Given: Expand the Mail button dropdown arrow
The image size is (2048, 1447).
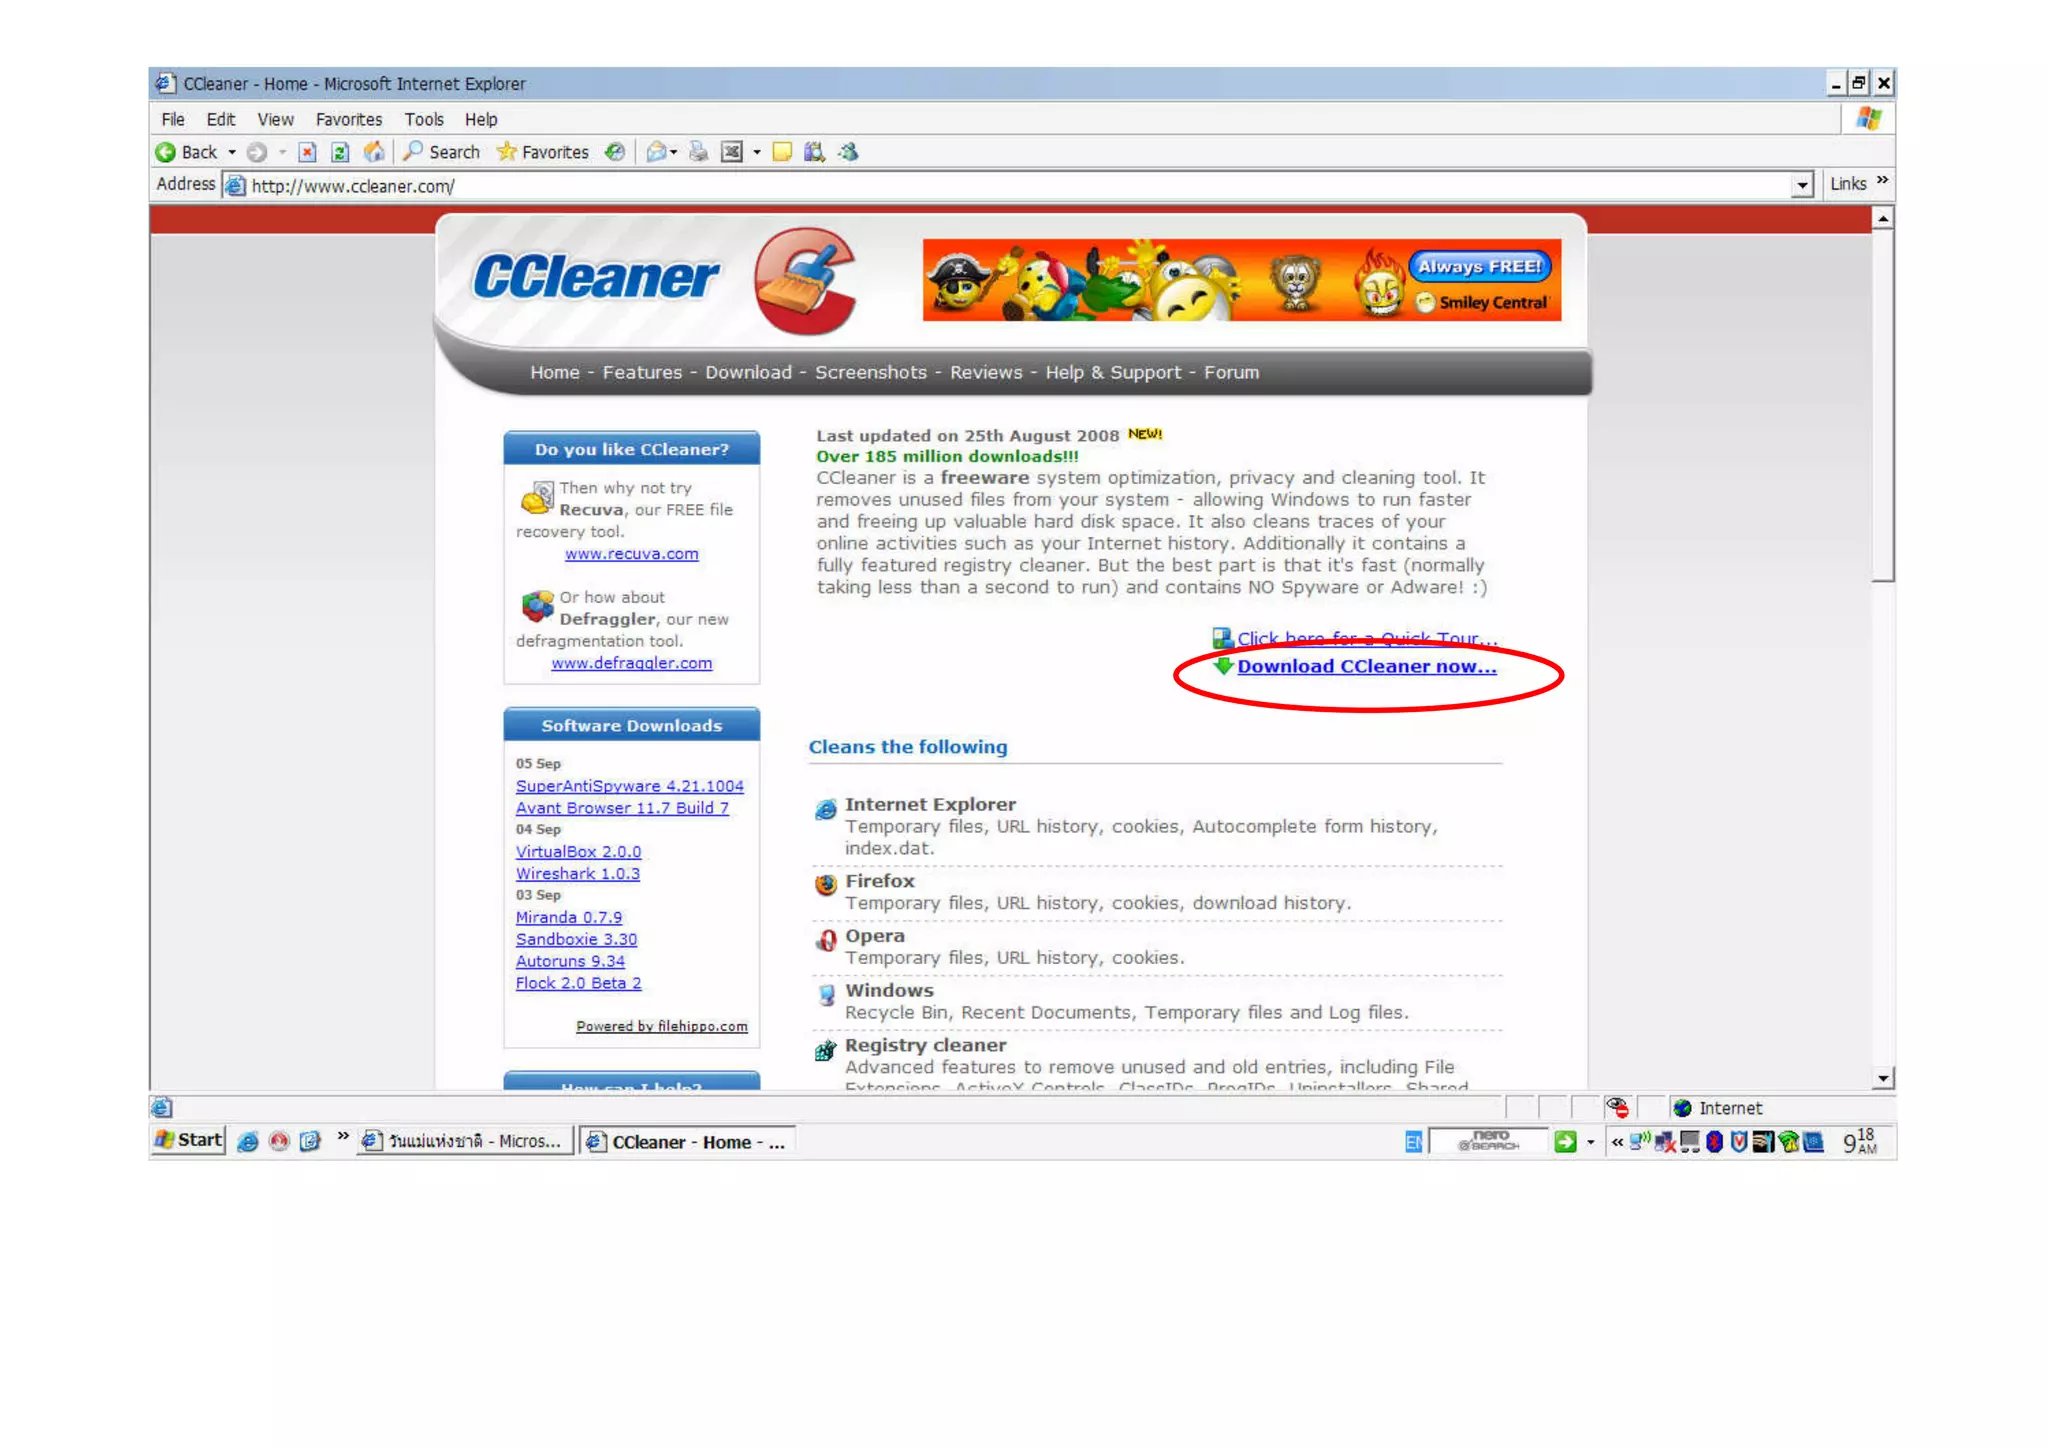Looking at the screenshot, I should [x=673, y=152].
